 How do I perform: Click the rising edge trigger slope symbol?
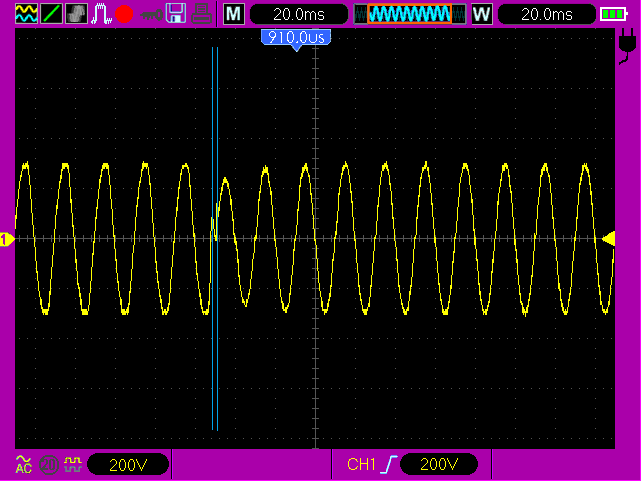pyautogui.click(x=388, y=464)
